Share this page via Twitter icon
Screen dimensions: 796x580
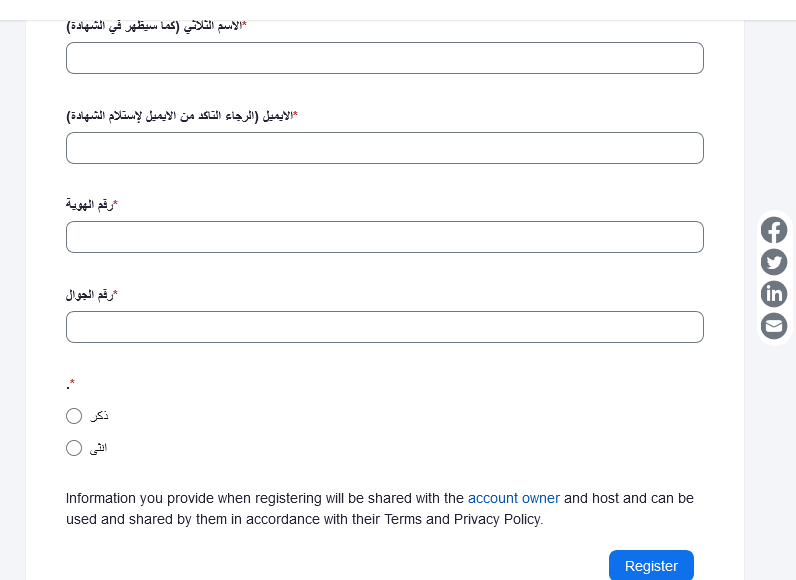tap(774, 262)
